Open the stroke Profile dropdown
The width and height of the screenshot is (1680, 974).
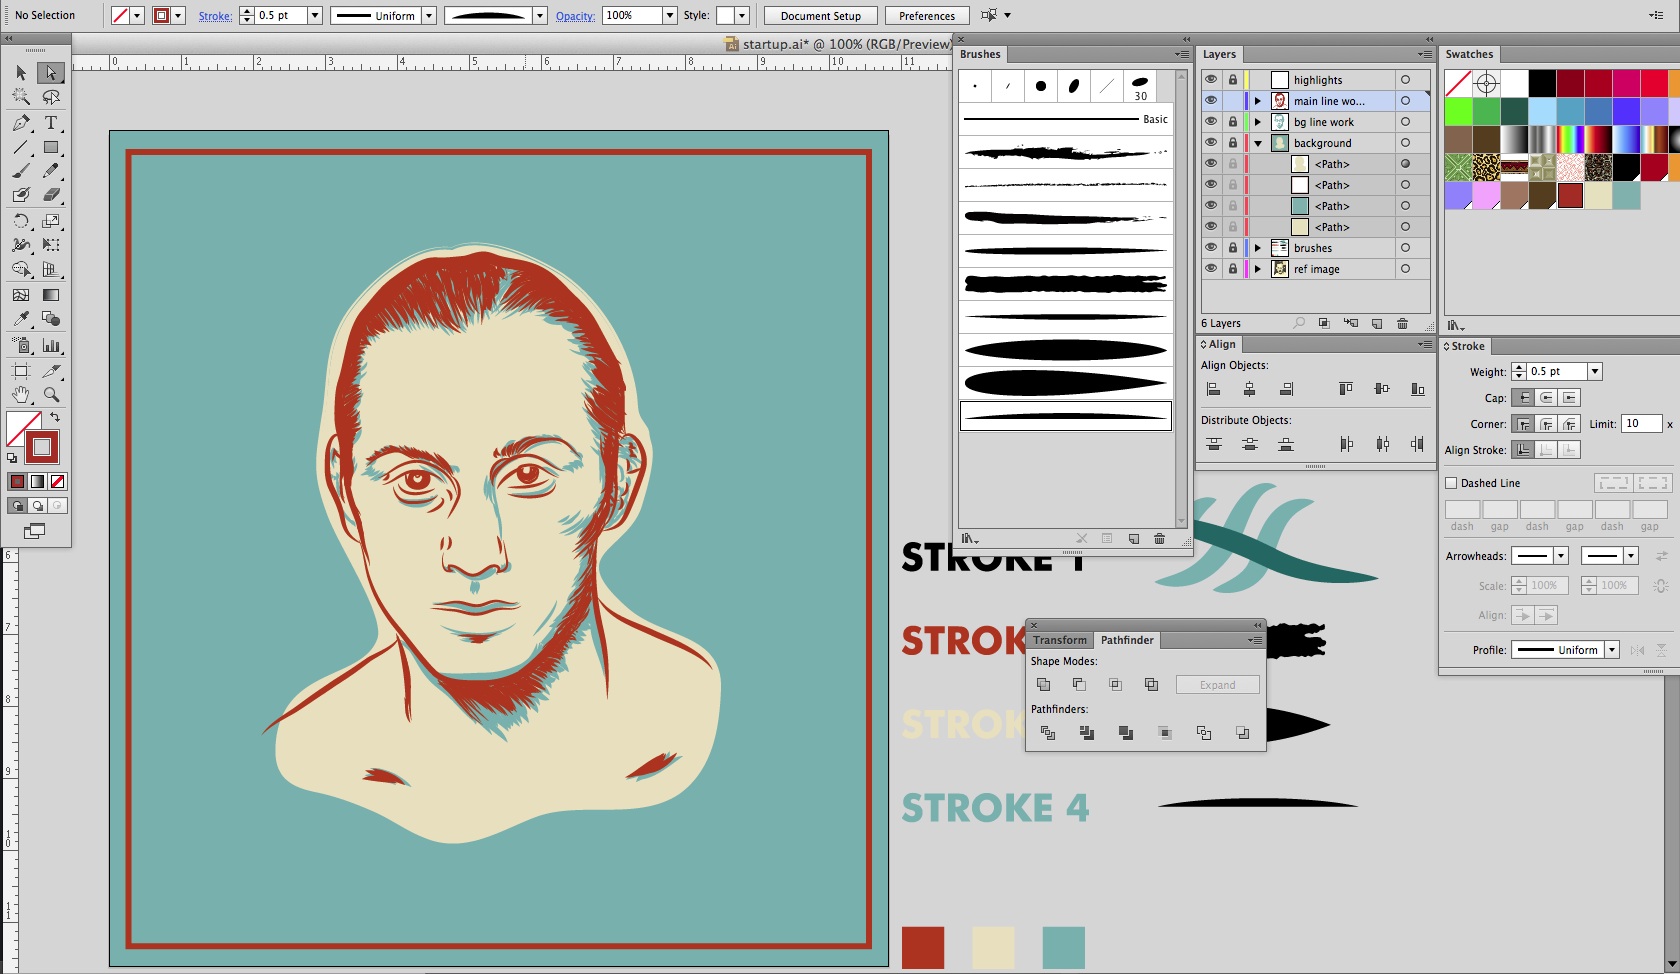point(1611,650)
